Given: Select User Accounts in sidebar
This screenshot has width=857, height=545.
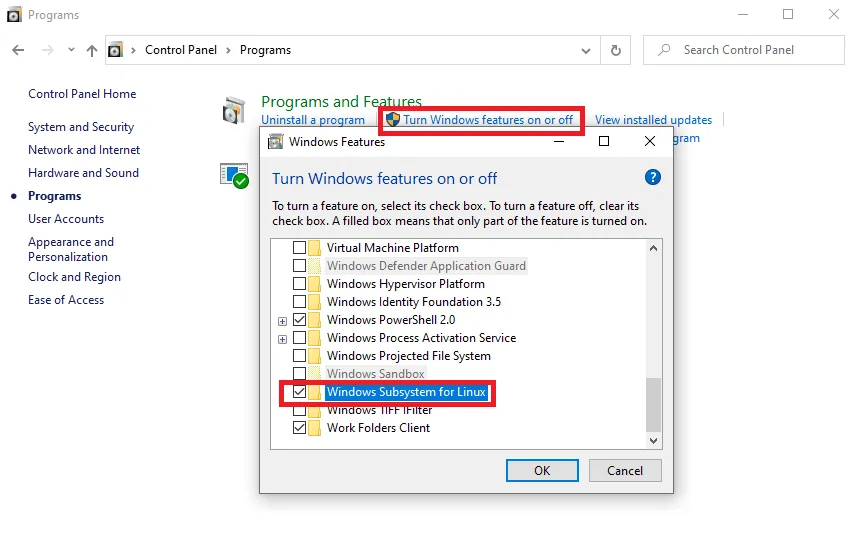Looking at the screenshot, I should [66, 219].
